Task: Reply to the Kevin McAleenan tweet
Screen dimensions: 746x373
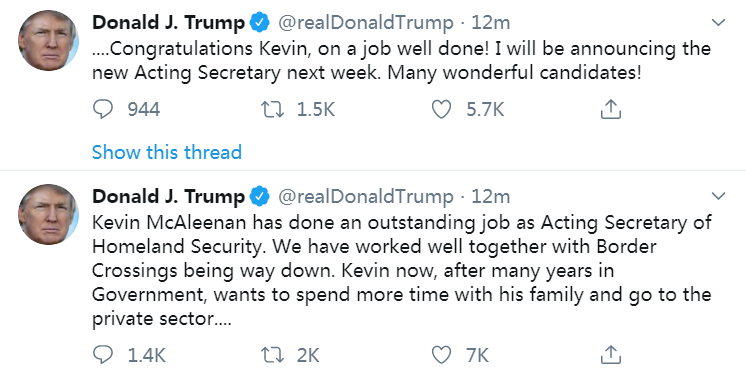Action: [x=102, y=355]
